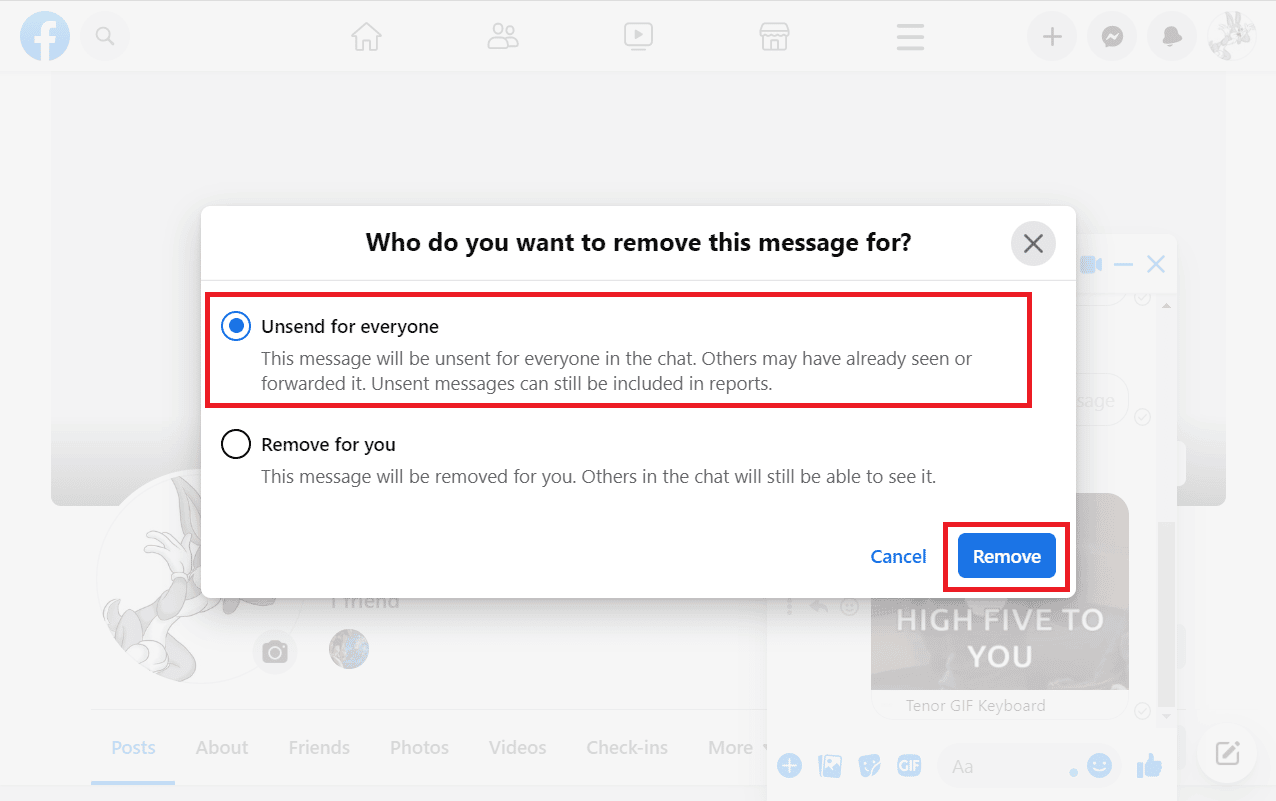Go to the Watch video section
This screenshot has width=1276, height=801.
point(638,36)
